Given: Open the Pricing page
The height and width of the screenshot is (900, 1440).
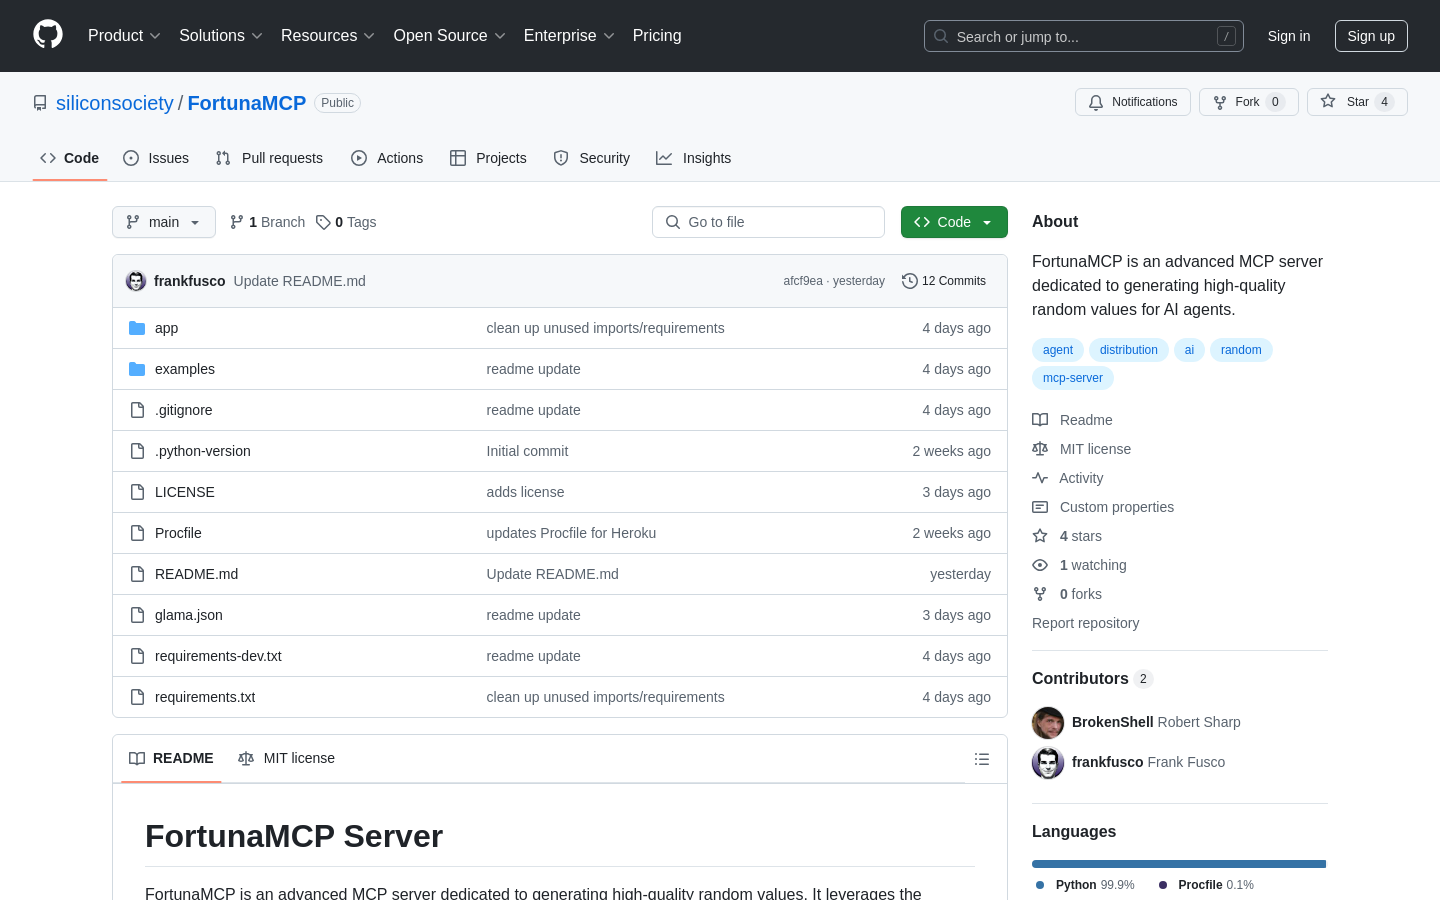Looking at the screenshot, I should point(657,36).
